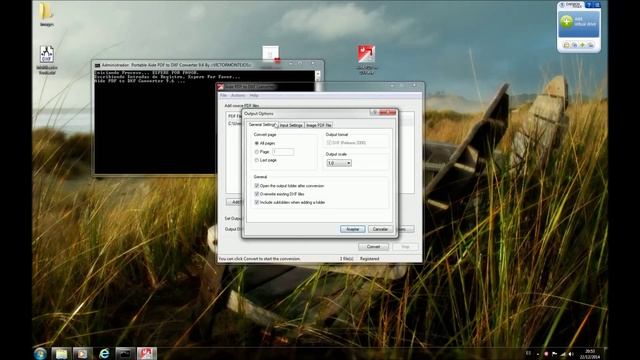Click the Convert button in main window
The height and width of the screenshot is (360, 640).
click(x=373, y=247)
